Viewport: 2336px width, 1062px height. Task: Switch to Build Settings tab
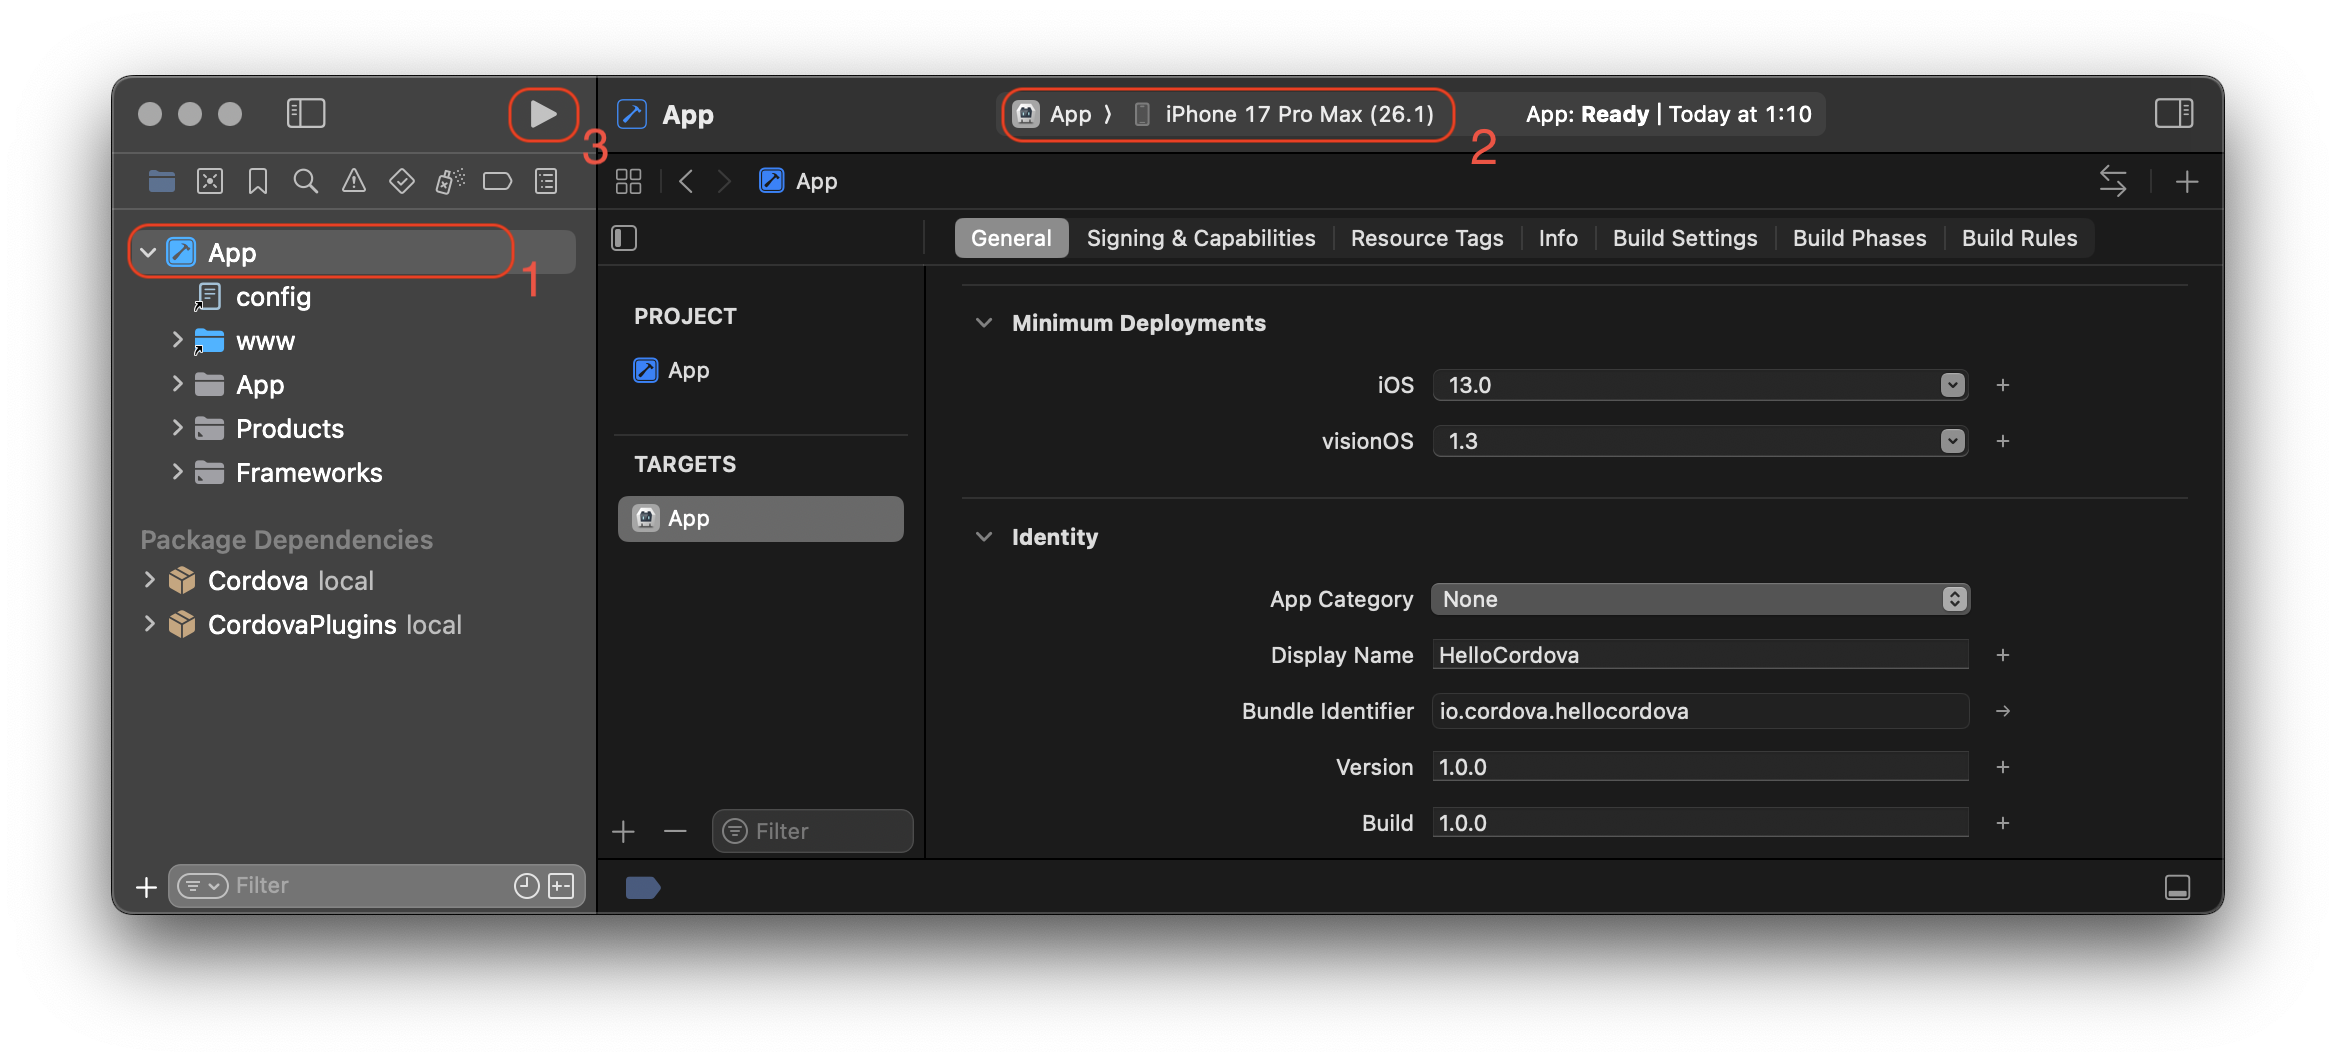[1684, 238]
